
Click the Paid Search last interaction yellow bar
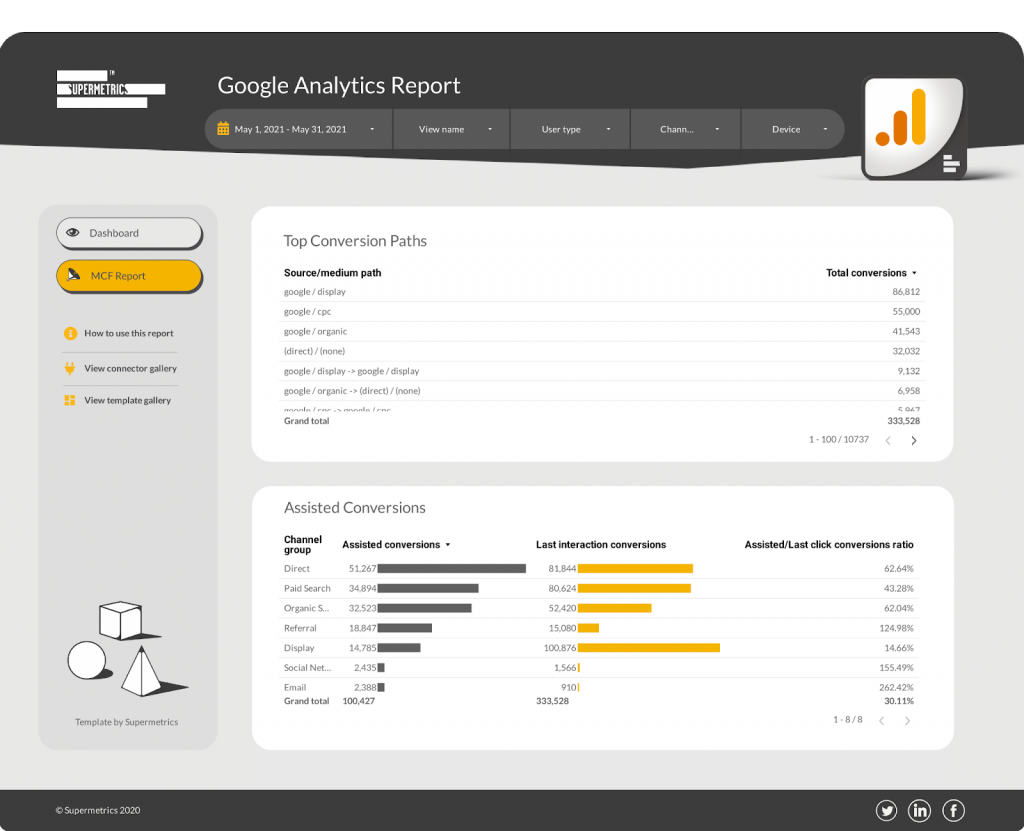click(x=634, y=589)
